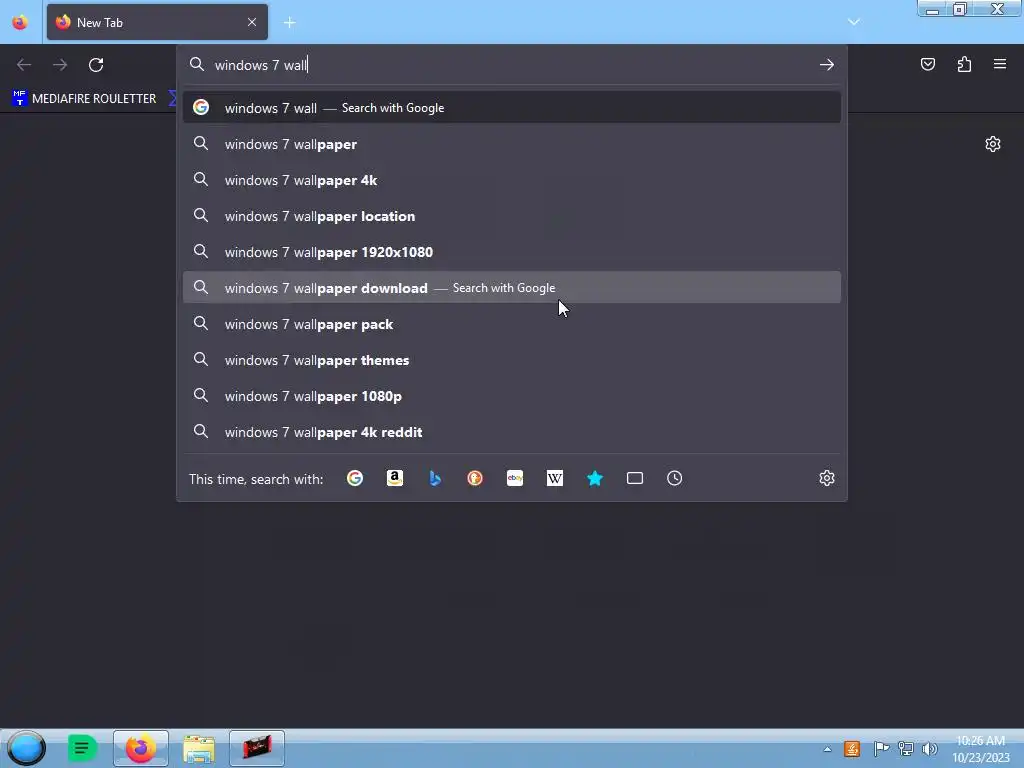Open Save to Pocket button
This screenshot has height=768, width=1024.
point(928,64)
